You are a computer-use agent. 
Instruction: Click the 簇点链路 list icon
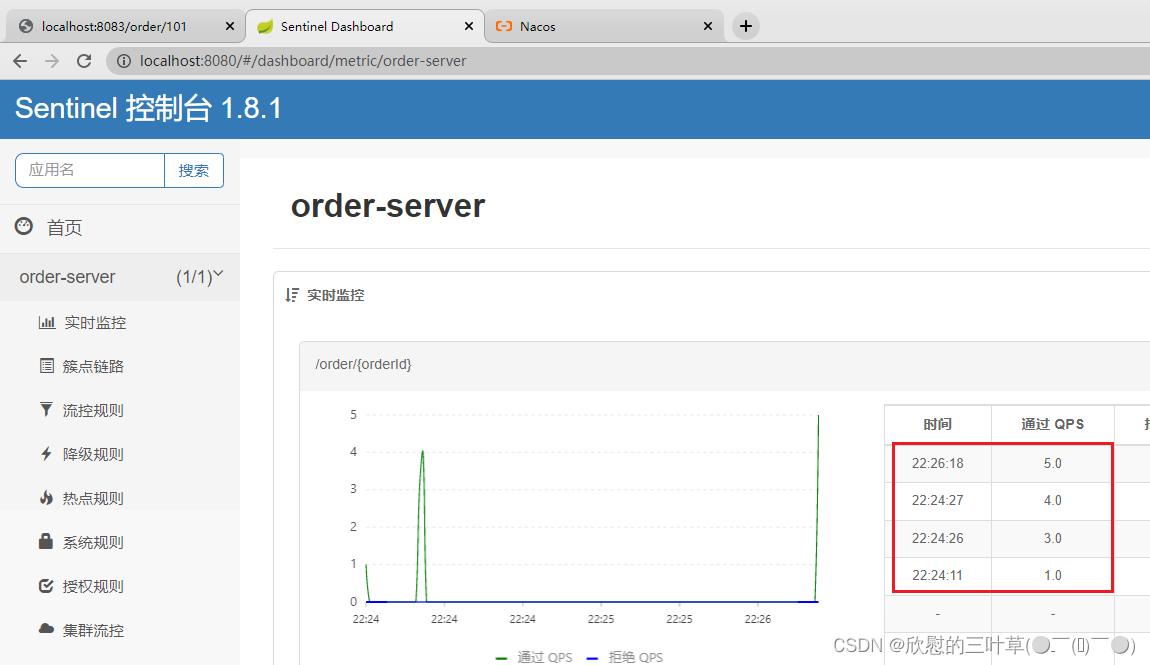pyautogui.click(x=46, y=366)
